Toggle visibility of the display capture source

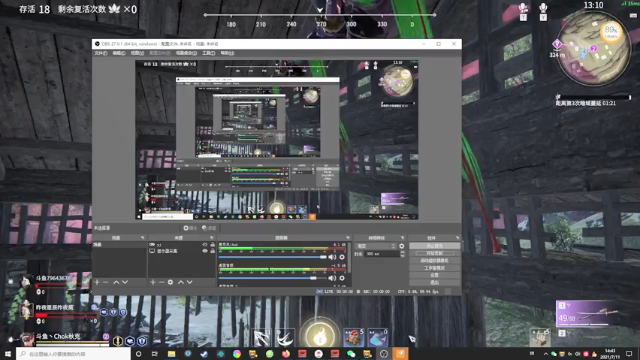[x=205, y=251]
